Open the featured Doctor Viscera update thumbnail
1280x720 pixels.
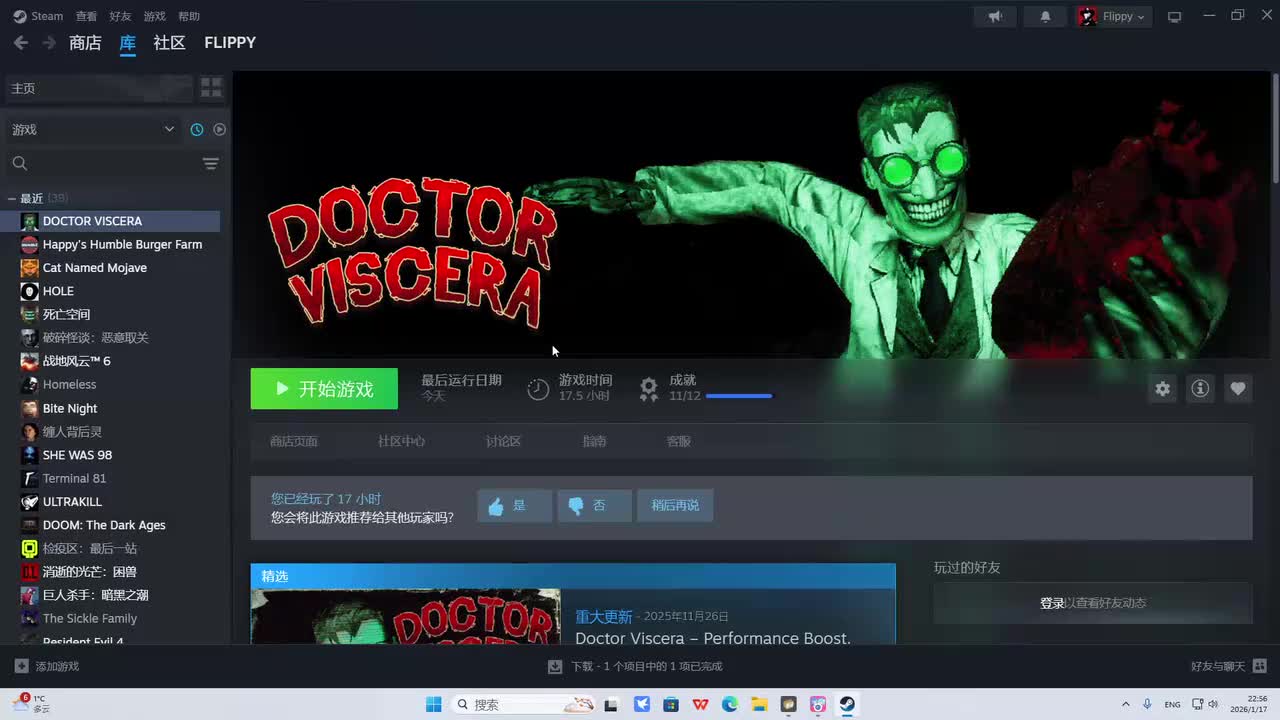[406, 616]
